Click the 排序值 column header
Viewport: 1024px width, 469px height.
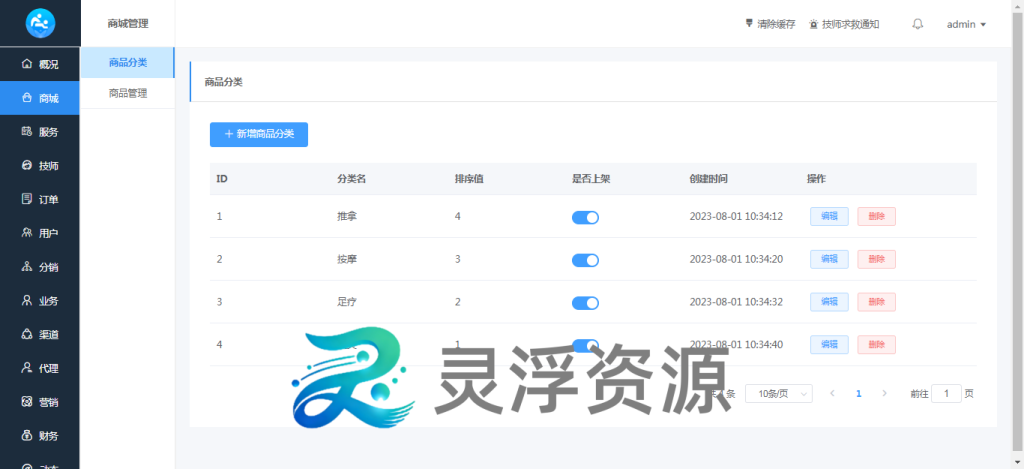pos(469,178)
